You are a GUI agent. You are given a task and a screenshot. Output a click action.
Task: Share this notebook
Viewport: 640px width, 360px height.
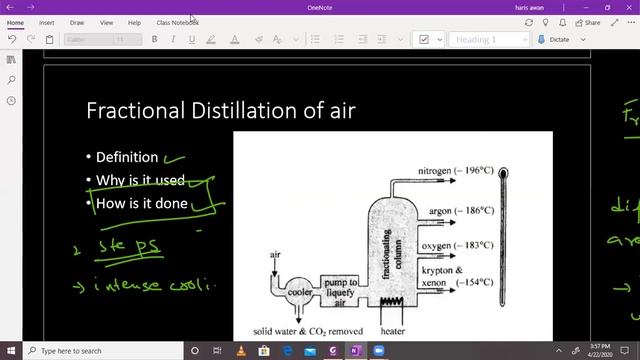(588, 23)
